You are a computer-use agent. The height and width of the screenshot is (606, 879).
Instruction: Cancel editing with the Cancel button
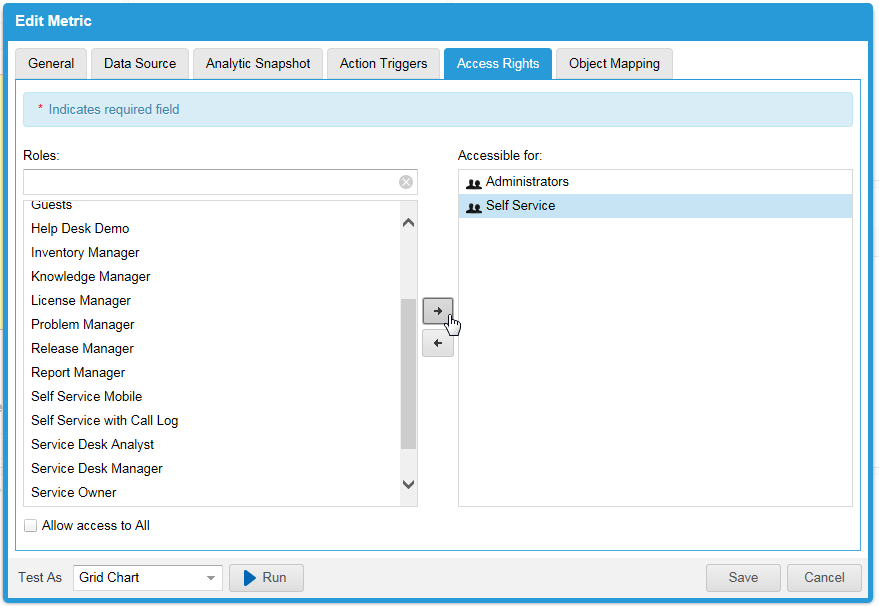(823, 577)
